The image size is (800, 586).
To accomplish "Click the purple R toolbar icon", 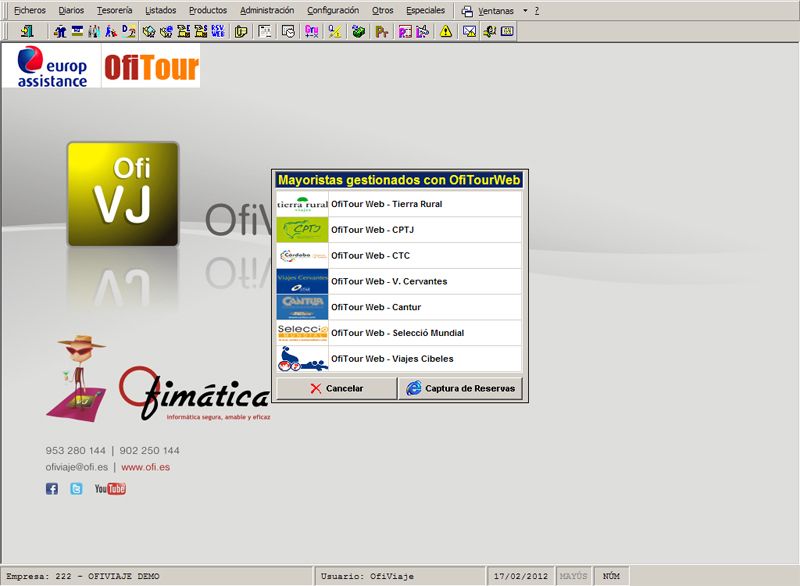I will click(x=405, y=32).
